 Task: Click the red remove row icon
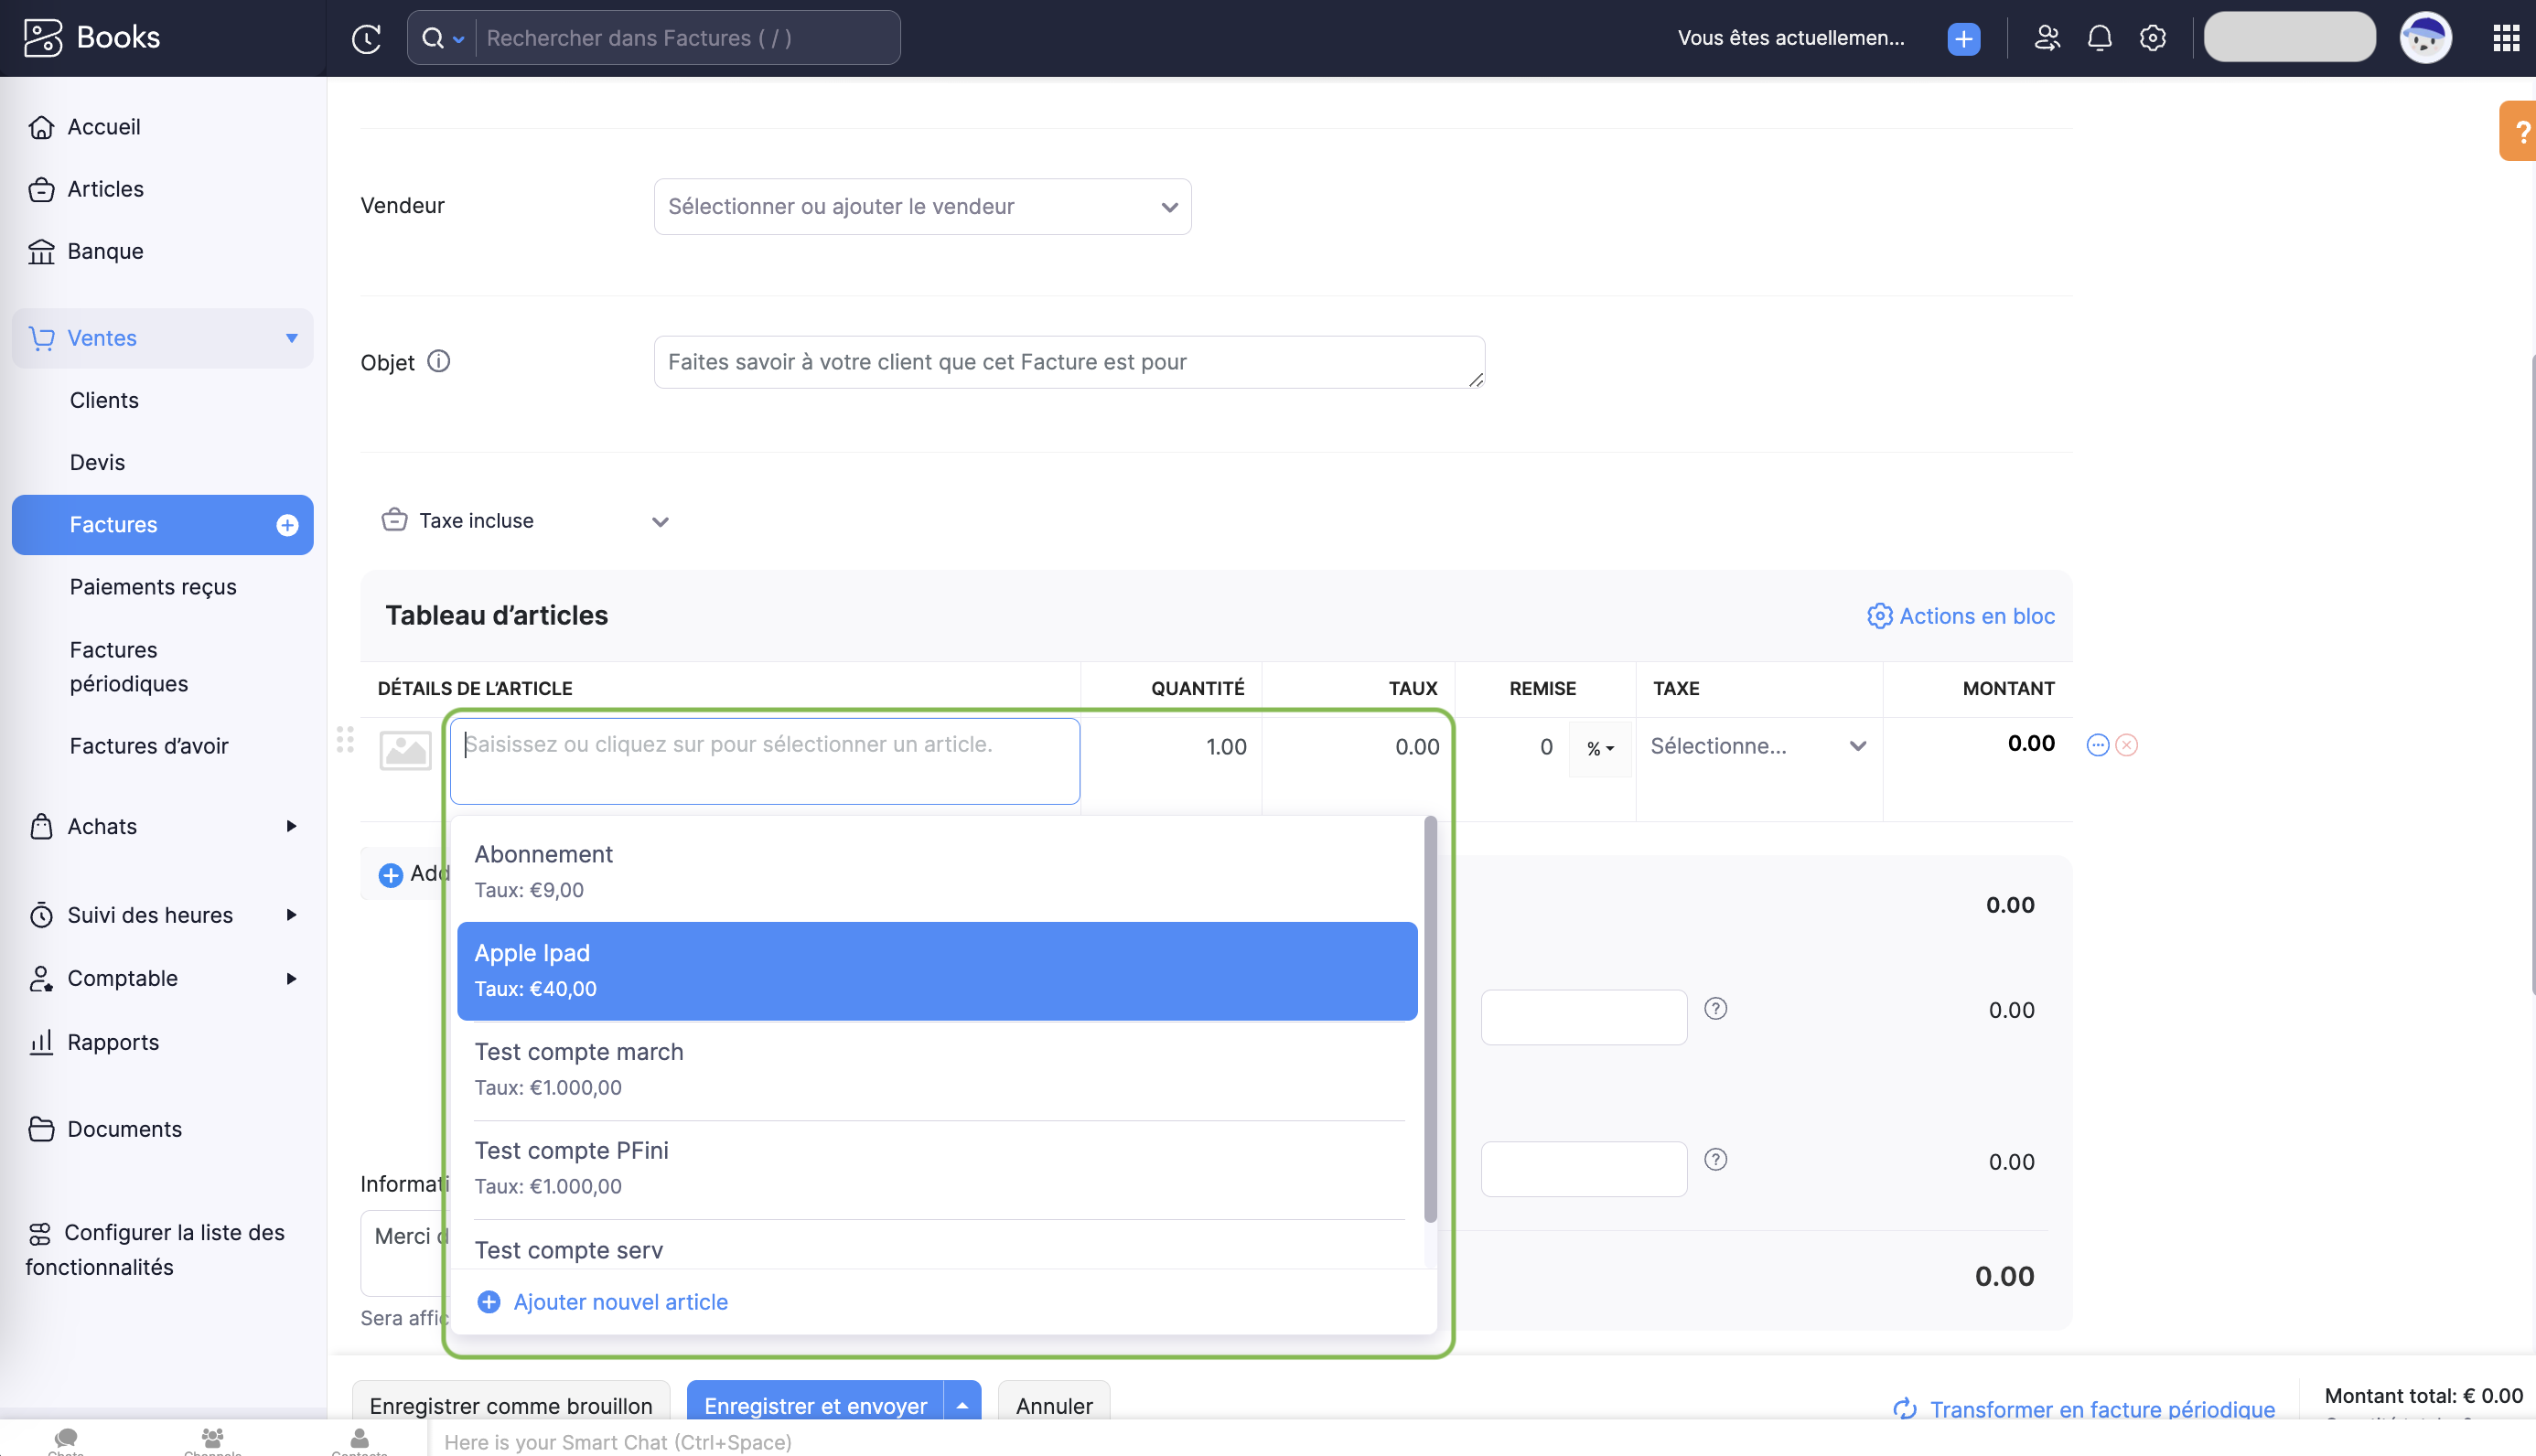tap(2127, 745)
